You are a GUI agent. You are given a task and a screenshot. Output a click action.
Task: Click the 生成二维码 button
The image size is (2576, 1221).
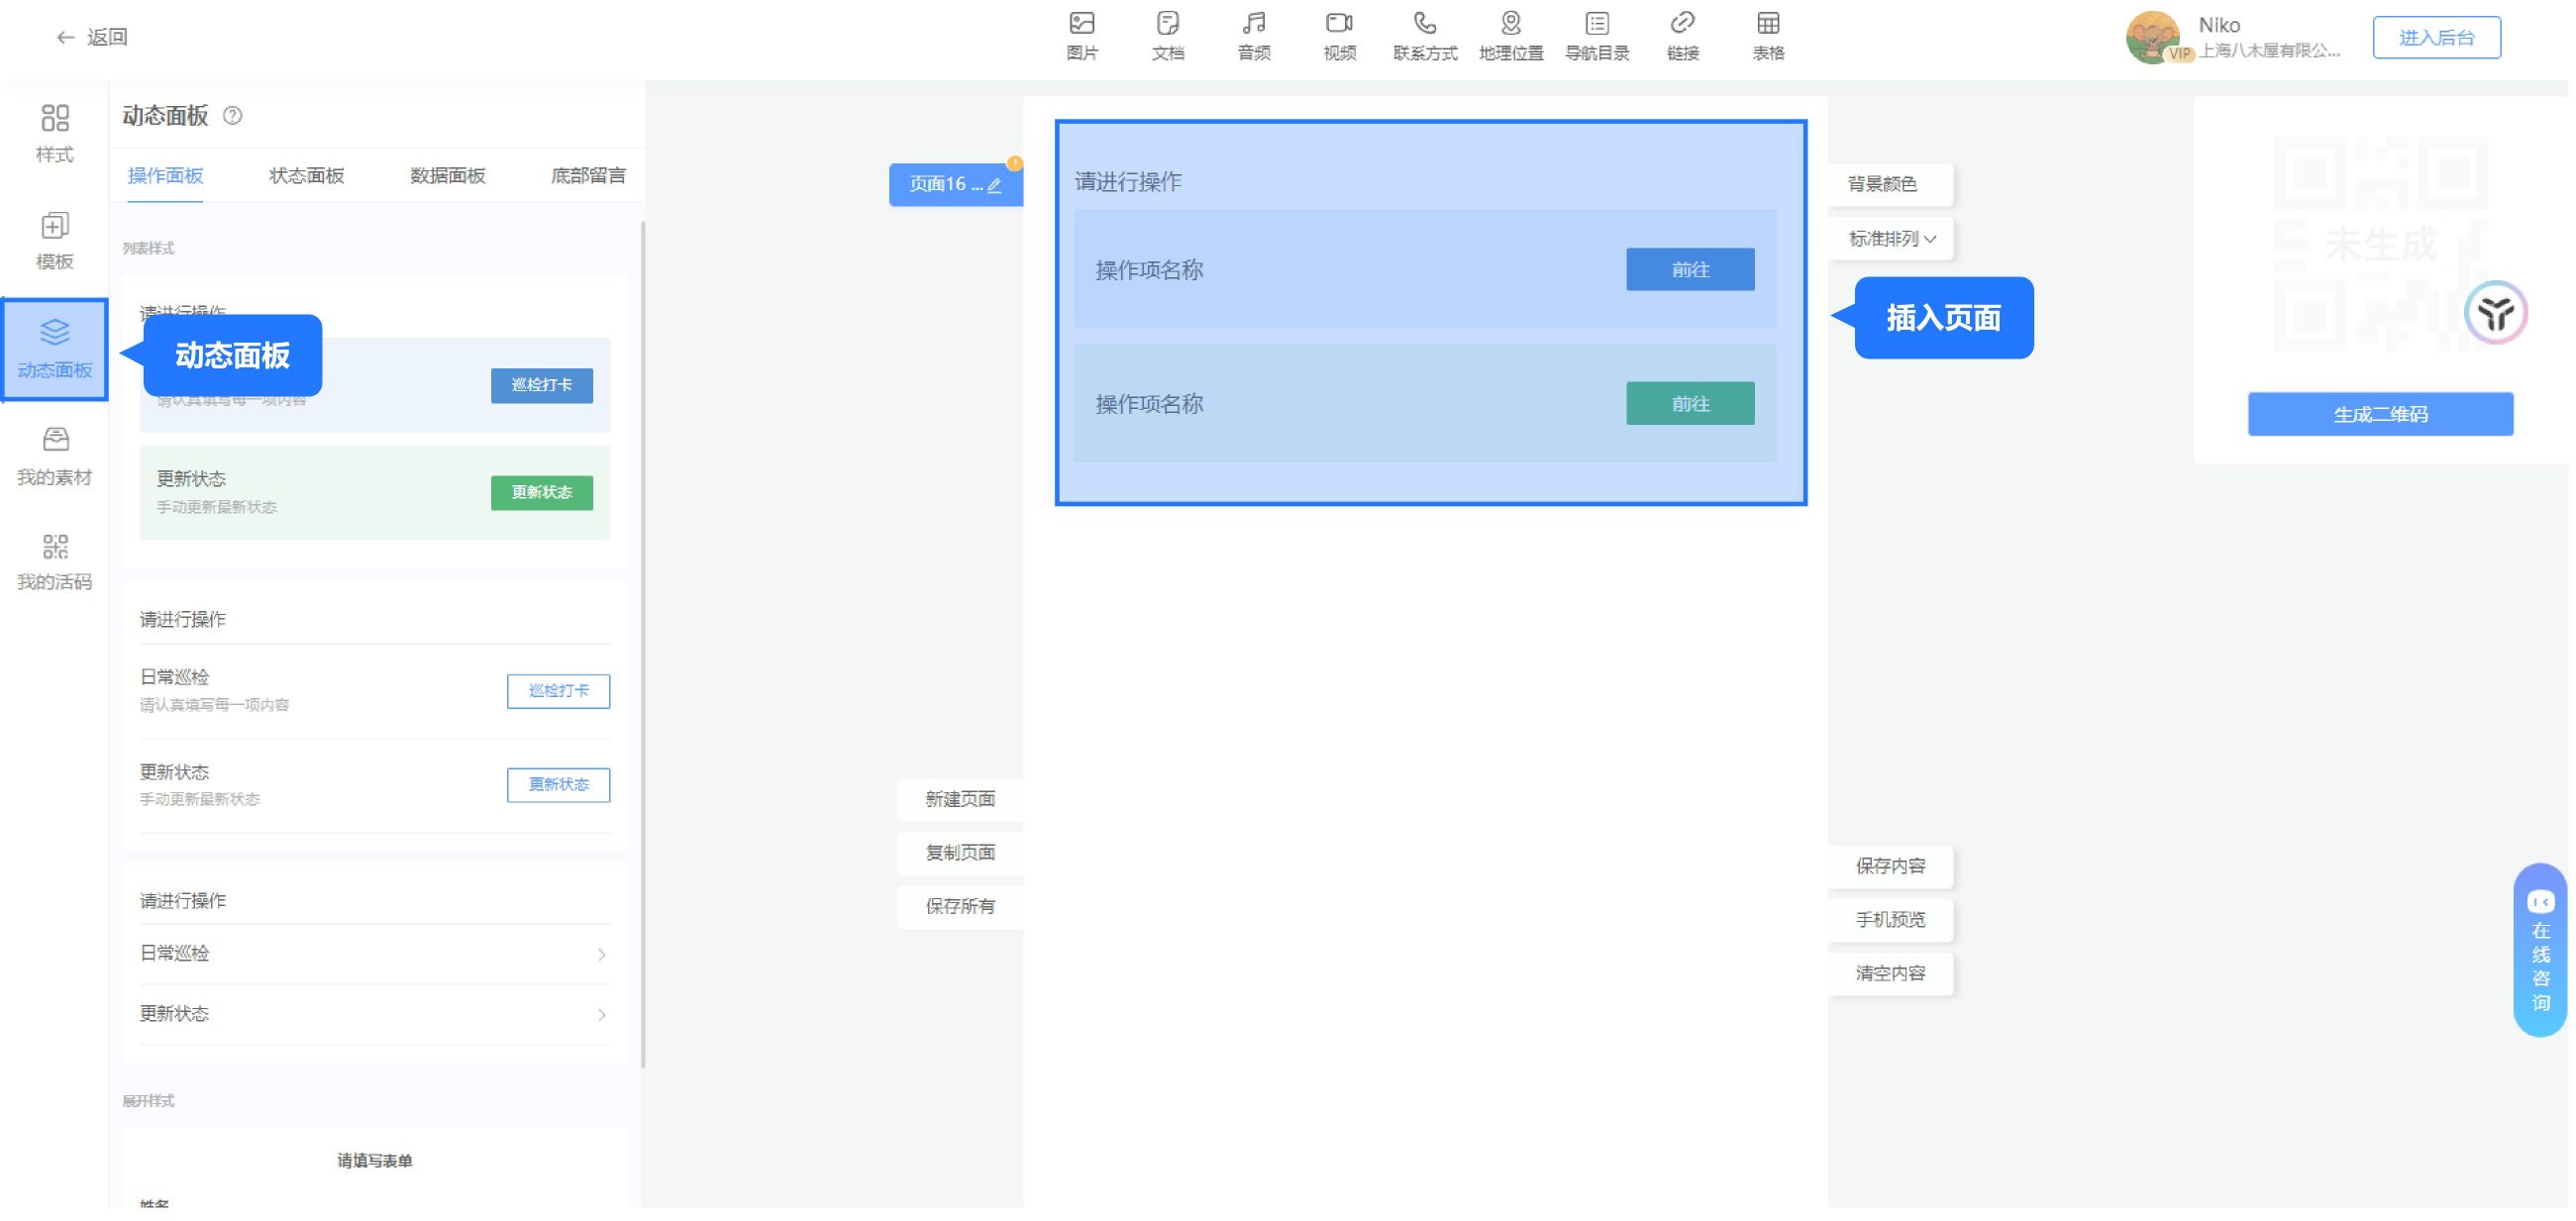[x=2380, y=414]
